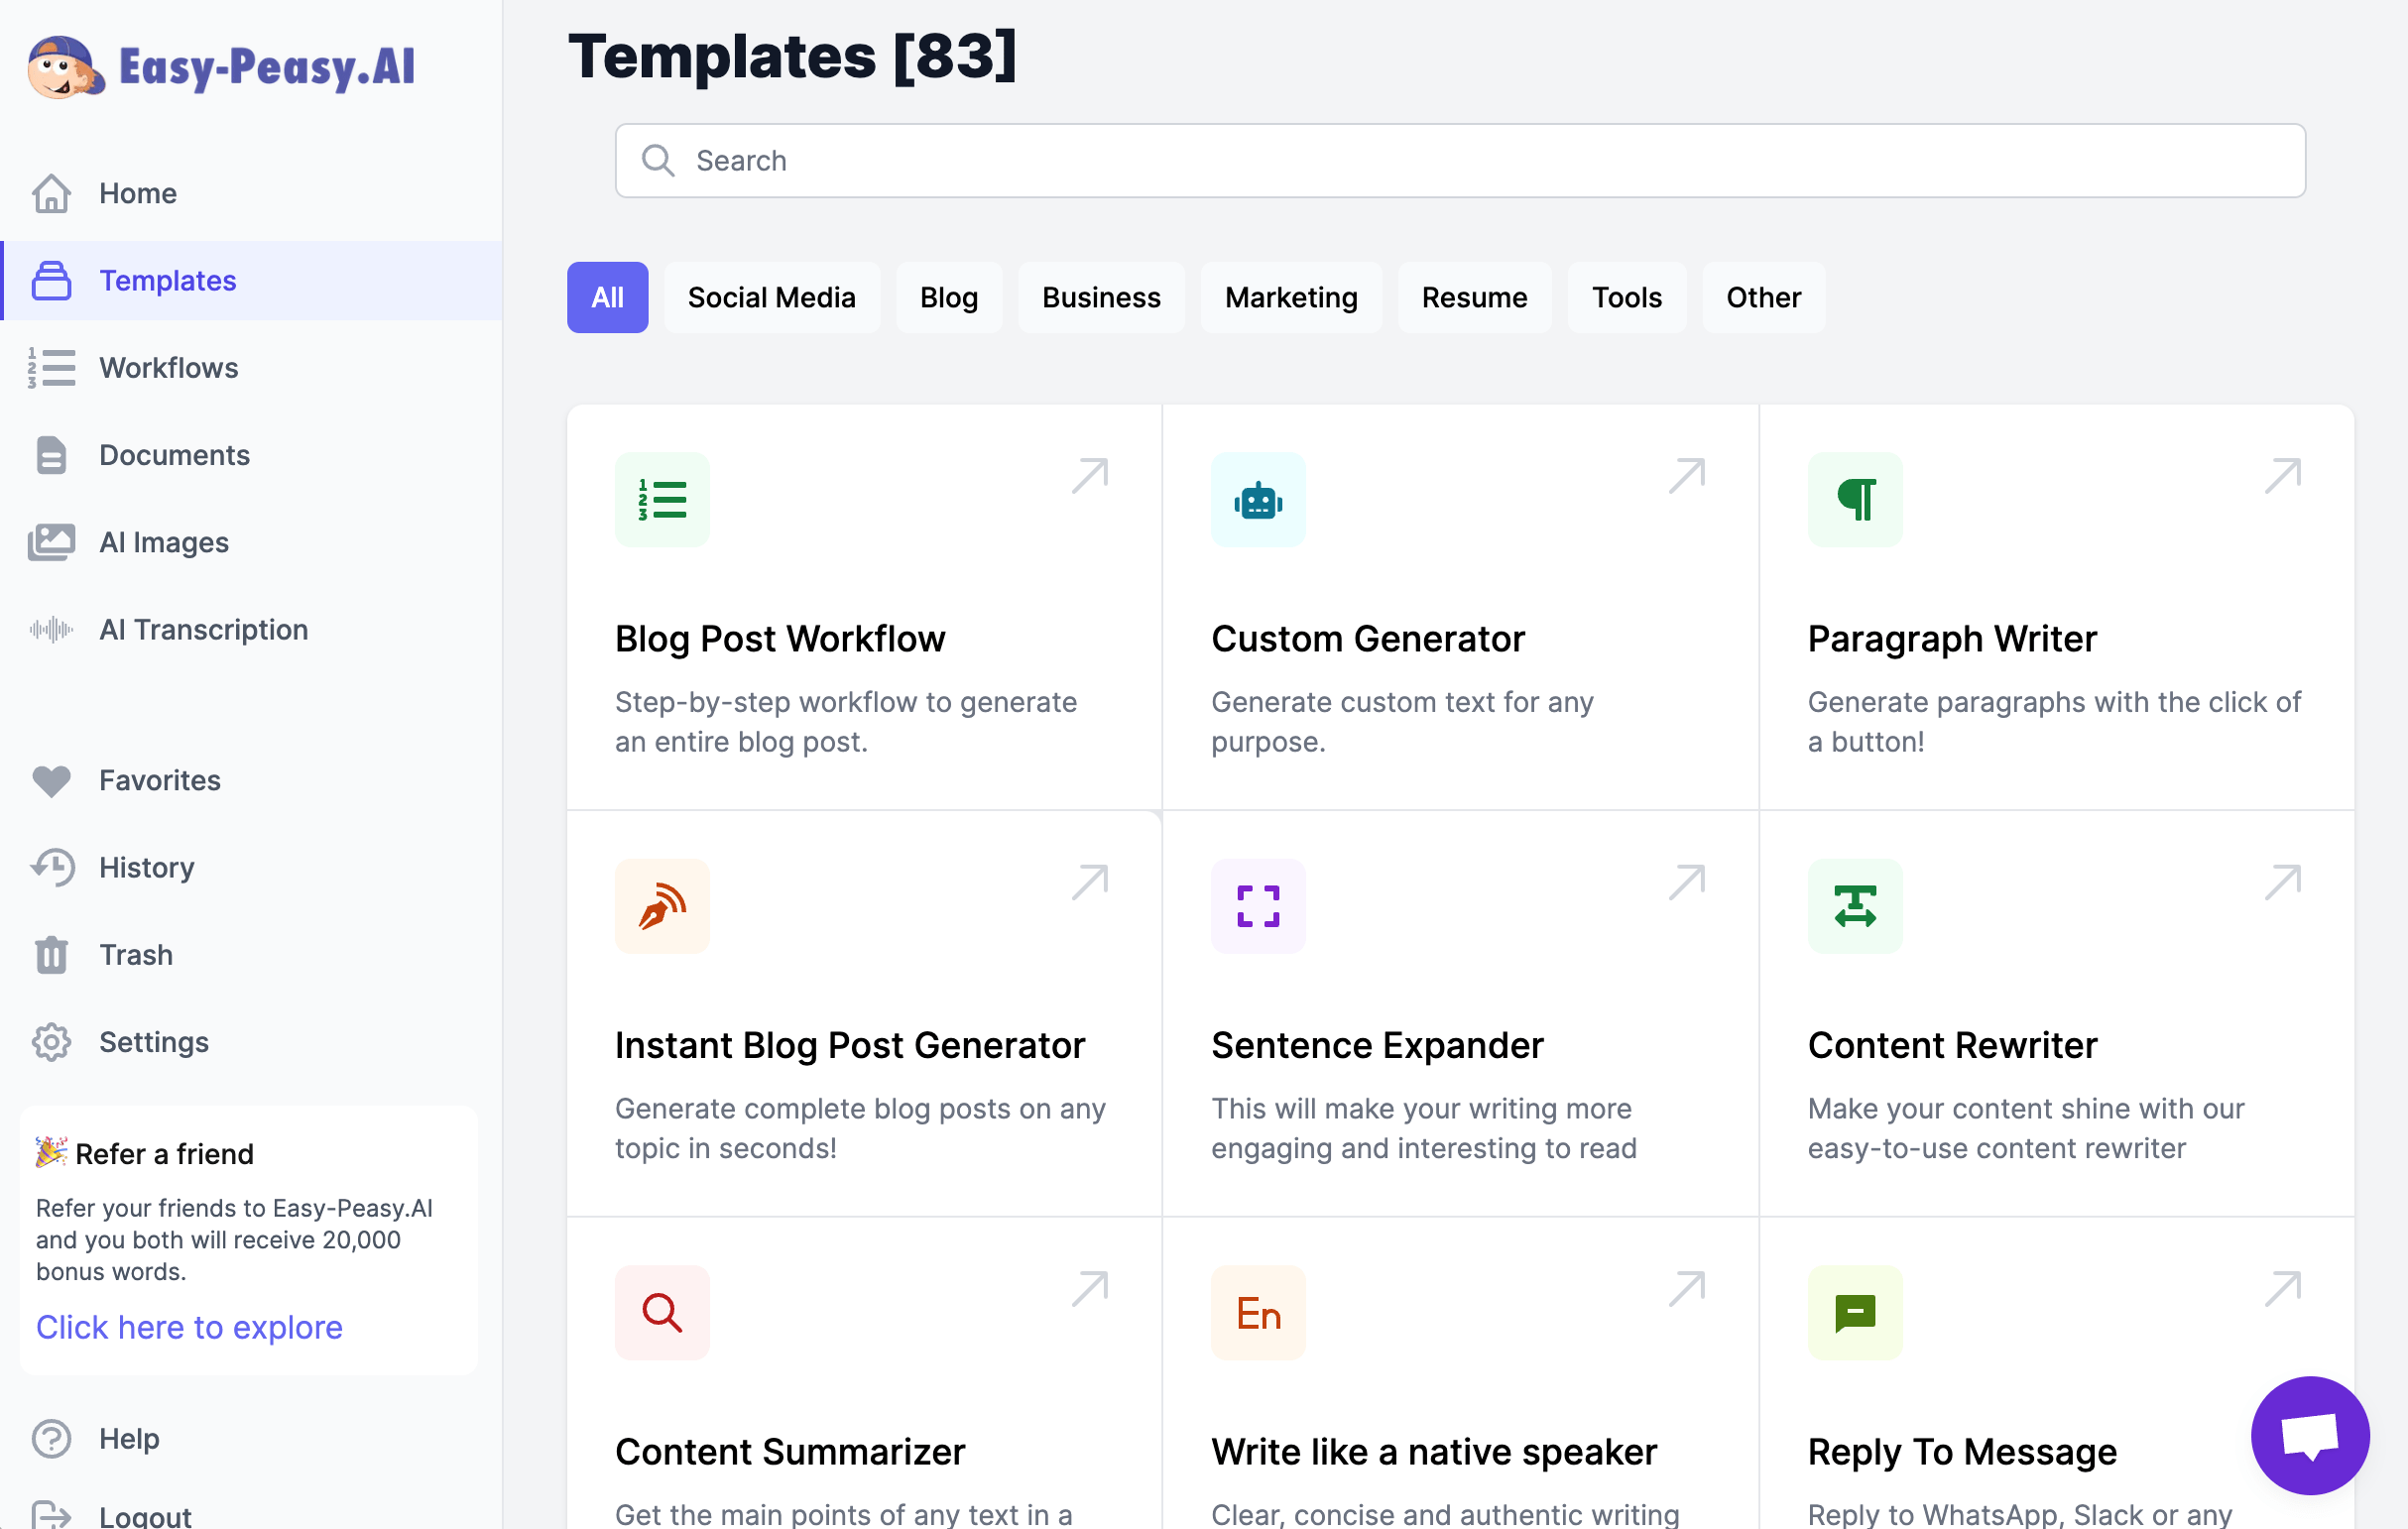Viewport: 2408px width, 1529px height.
Task: Open the Write like a native speaker template
Action: (1433, 1451)
